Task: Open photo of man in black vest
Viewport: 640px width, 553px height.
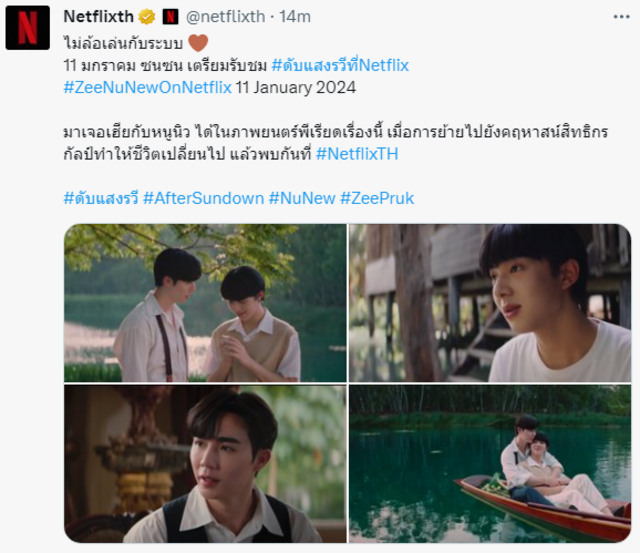Action: coord(205,464)
